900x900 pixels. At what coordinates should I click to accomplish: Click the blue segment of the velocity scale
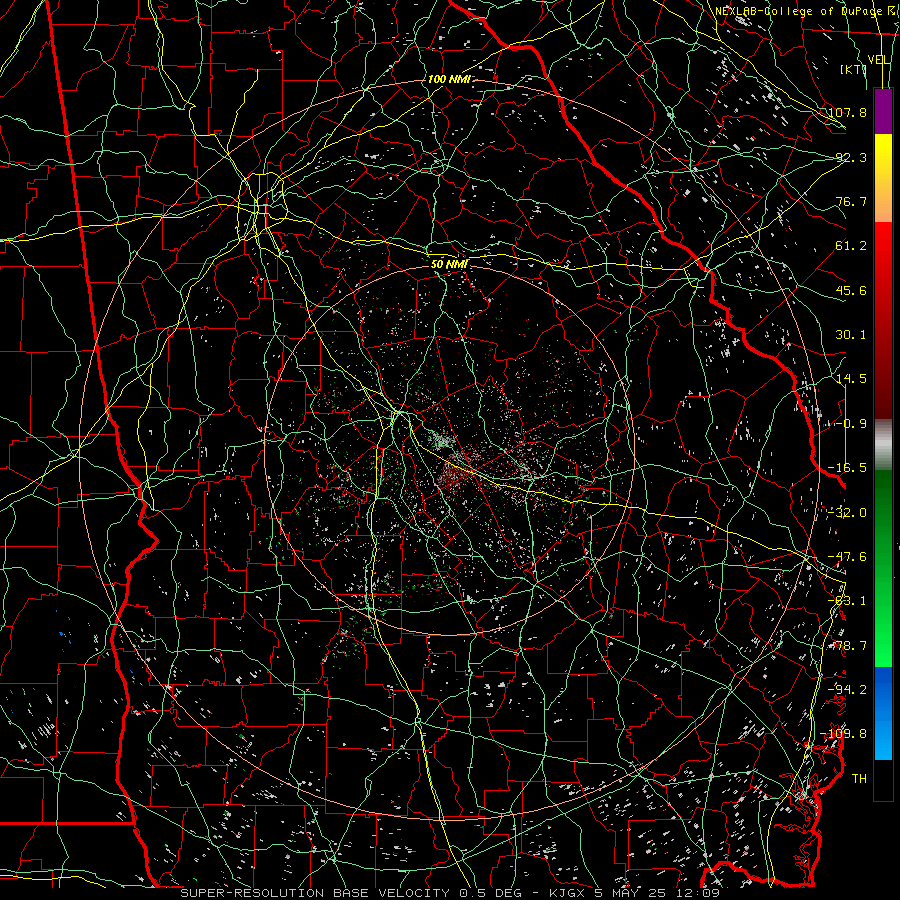(x=883, y=713)
